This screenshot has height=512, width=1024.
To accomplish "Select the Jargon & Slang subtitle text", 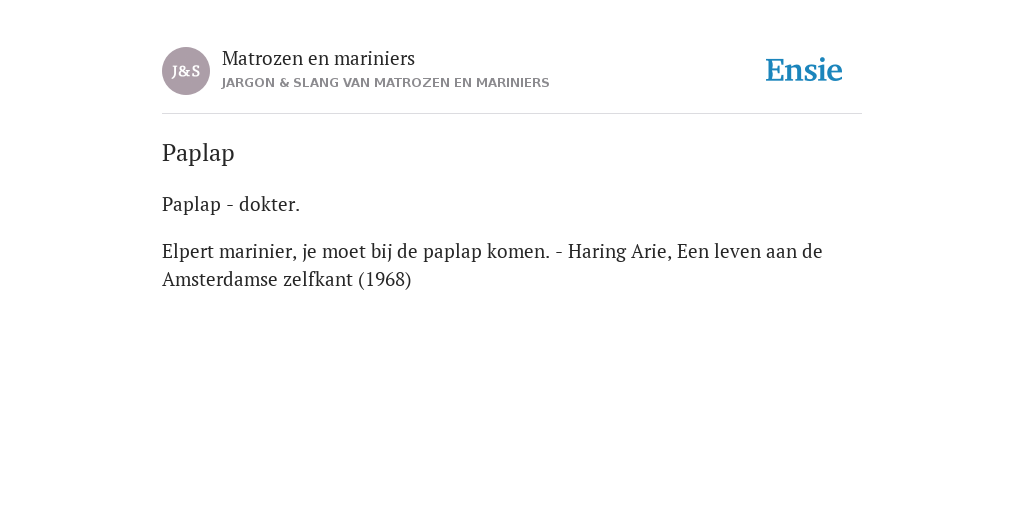I will pos(385,83).
